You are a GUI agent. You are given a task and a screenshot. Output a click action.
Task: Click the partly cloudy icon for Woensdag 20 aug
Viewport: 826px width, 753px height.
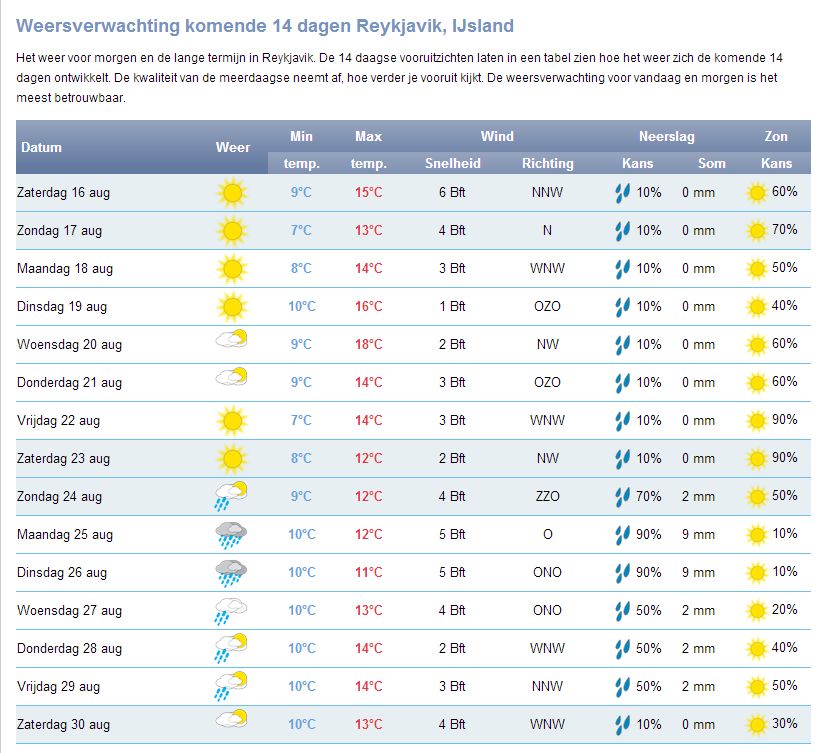[x=232, y=341]
